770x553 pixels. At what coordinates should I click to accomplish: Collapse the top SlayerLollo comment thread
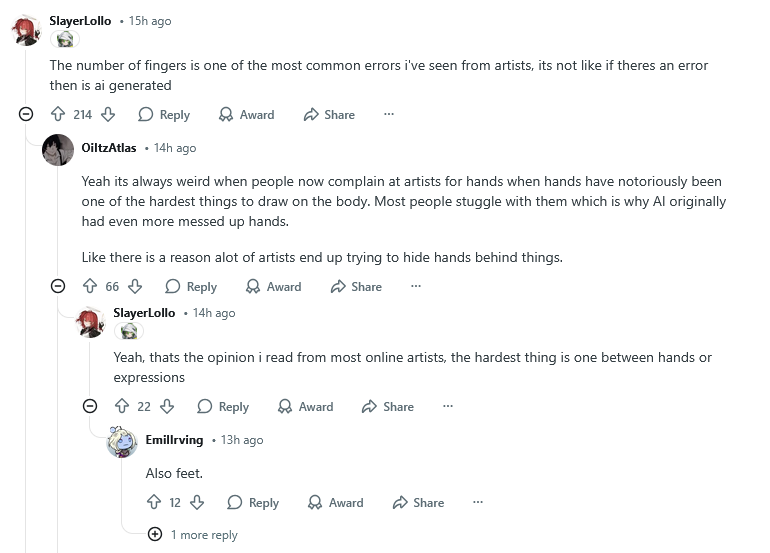point(26,115)
